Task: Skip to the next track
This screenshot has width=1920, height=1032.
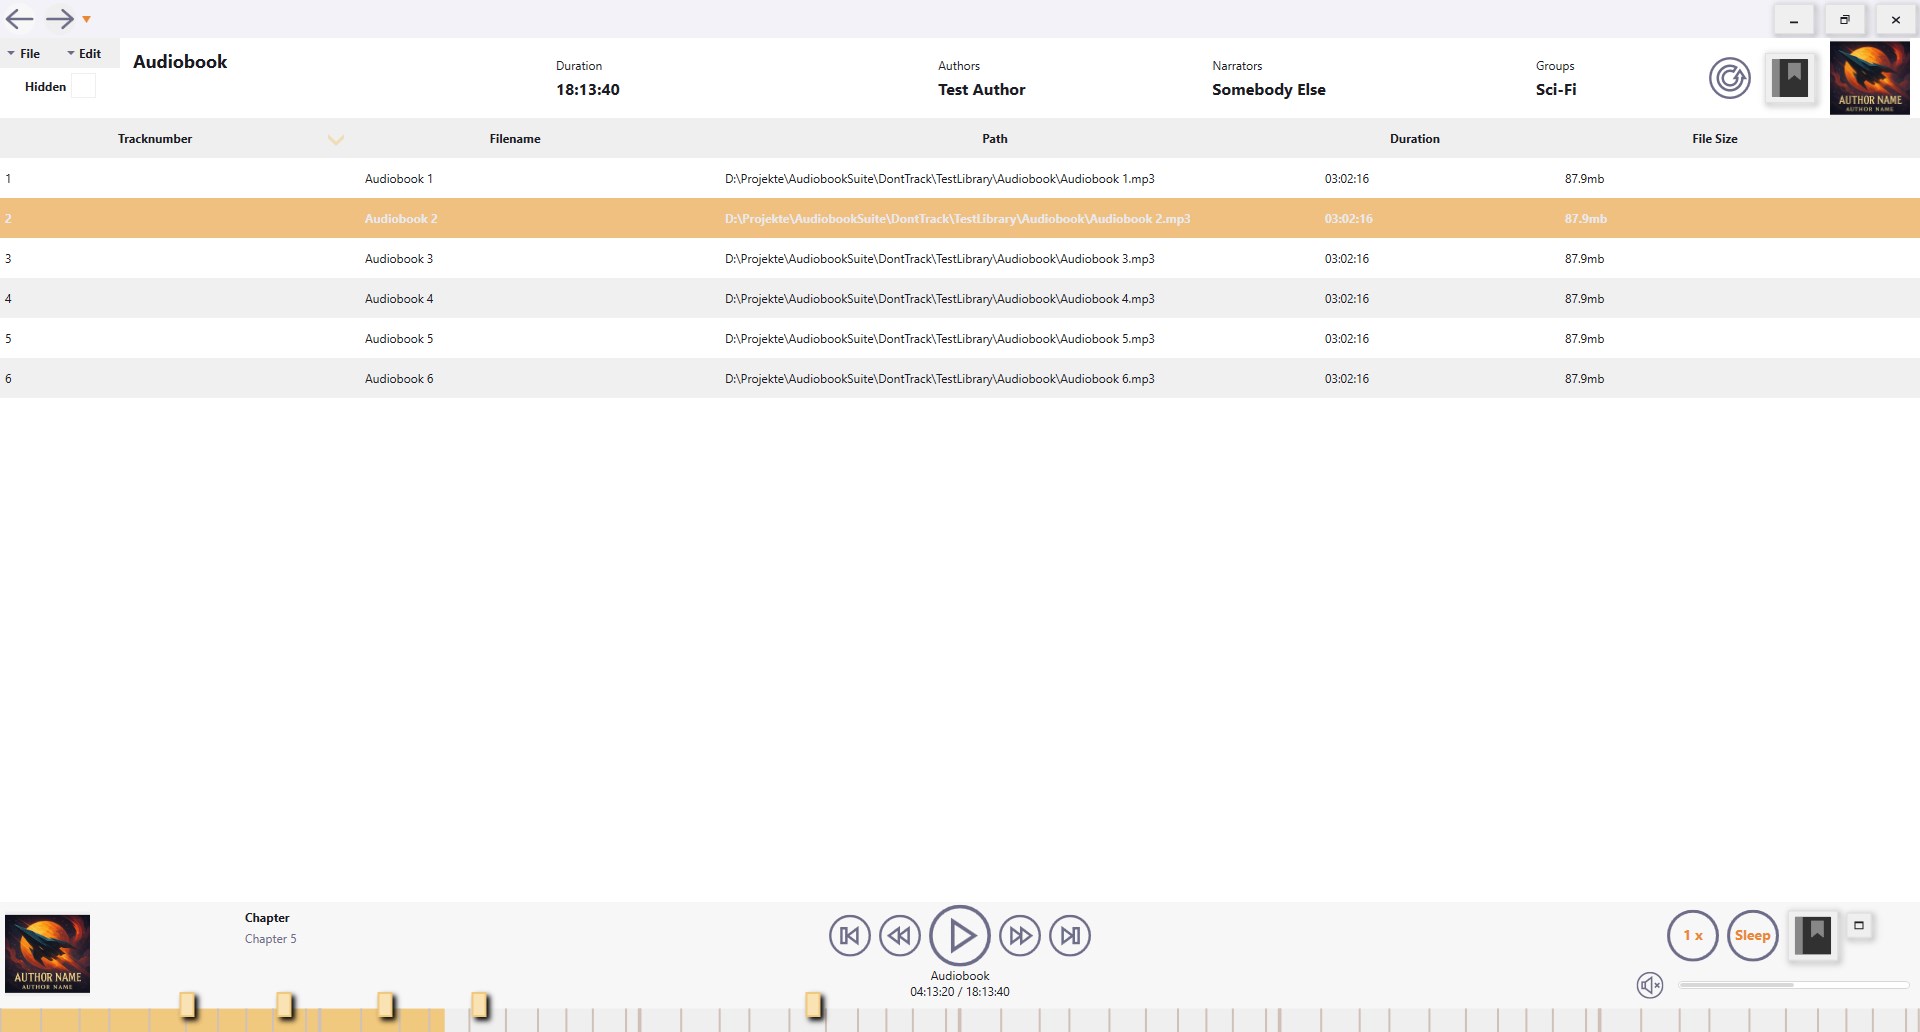Action: pyautogui.click(x=1069, y=935)
